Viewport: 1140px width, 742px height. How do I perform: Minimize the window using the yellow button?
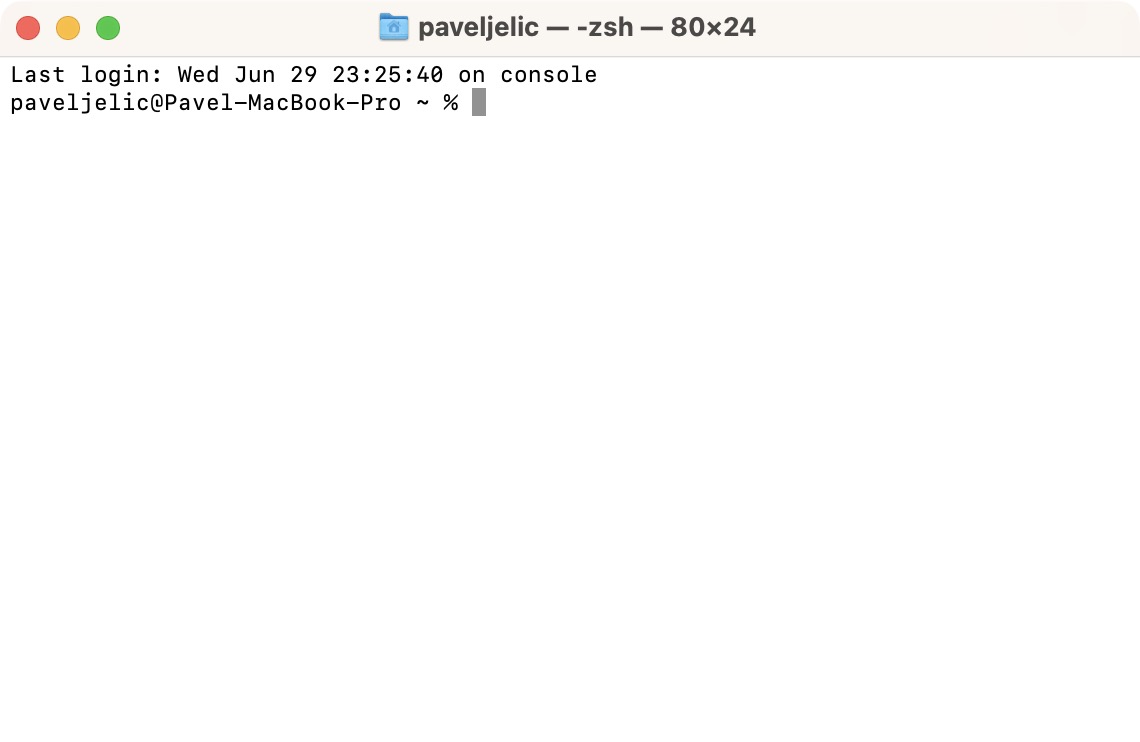click(68, 28)
